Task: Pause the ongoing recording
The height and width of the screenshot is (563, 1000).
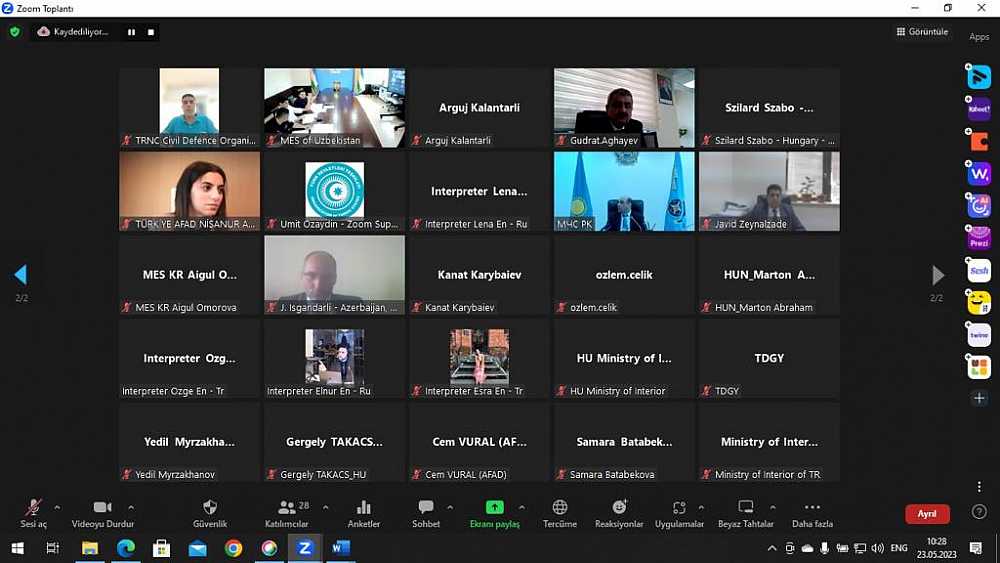Action: (x=131, y=32)
